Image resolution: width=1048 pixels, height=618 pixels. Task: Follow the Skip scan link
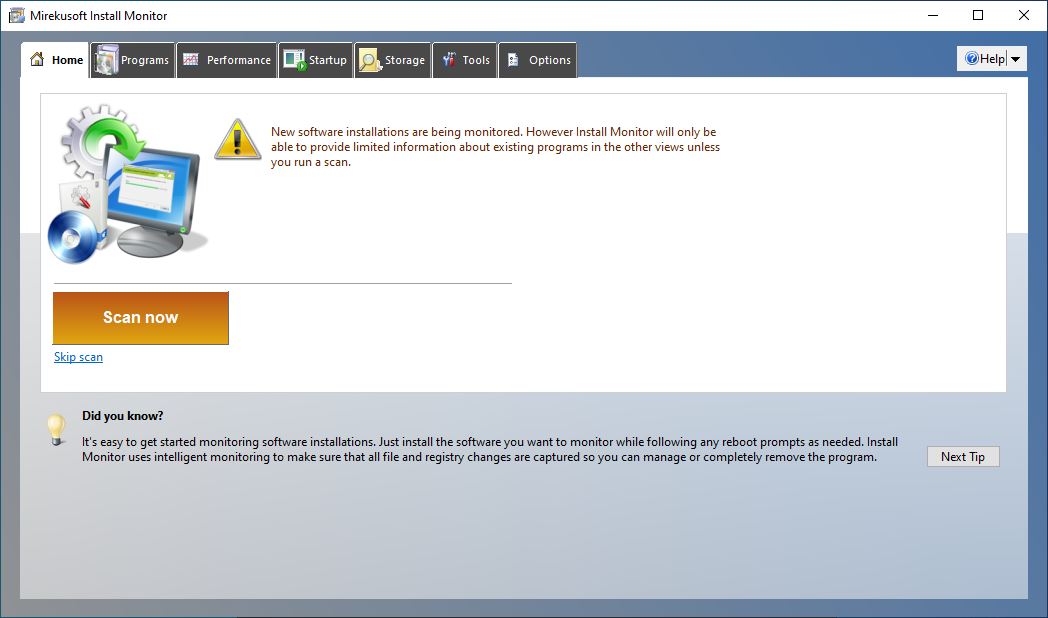click(x=78, y=357)
